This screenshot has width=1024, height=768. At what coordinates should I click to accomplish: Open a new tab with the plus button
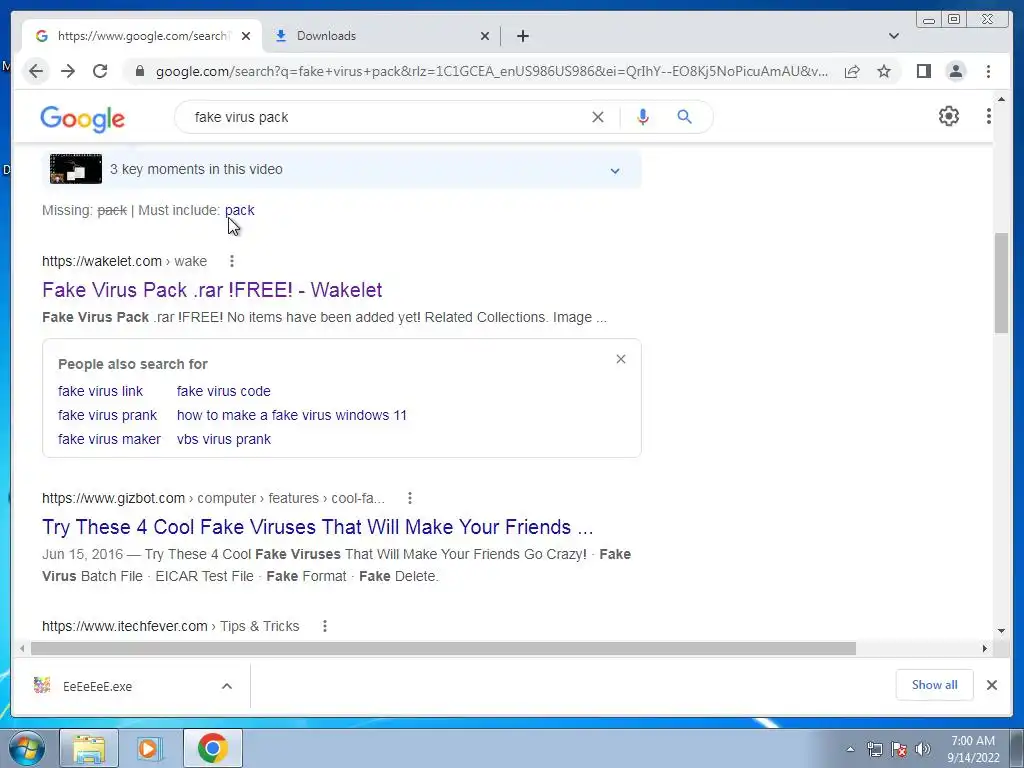(x=522, y=36)
